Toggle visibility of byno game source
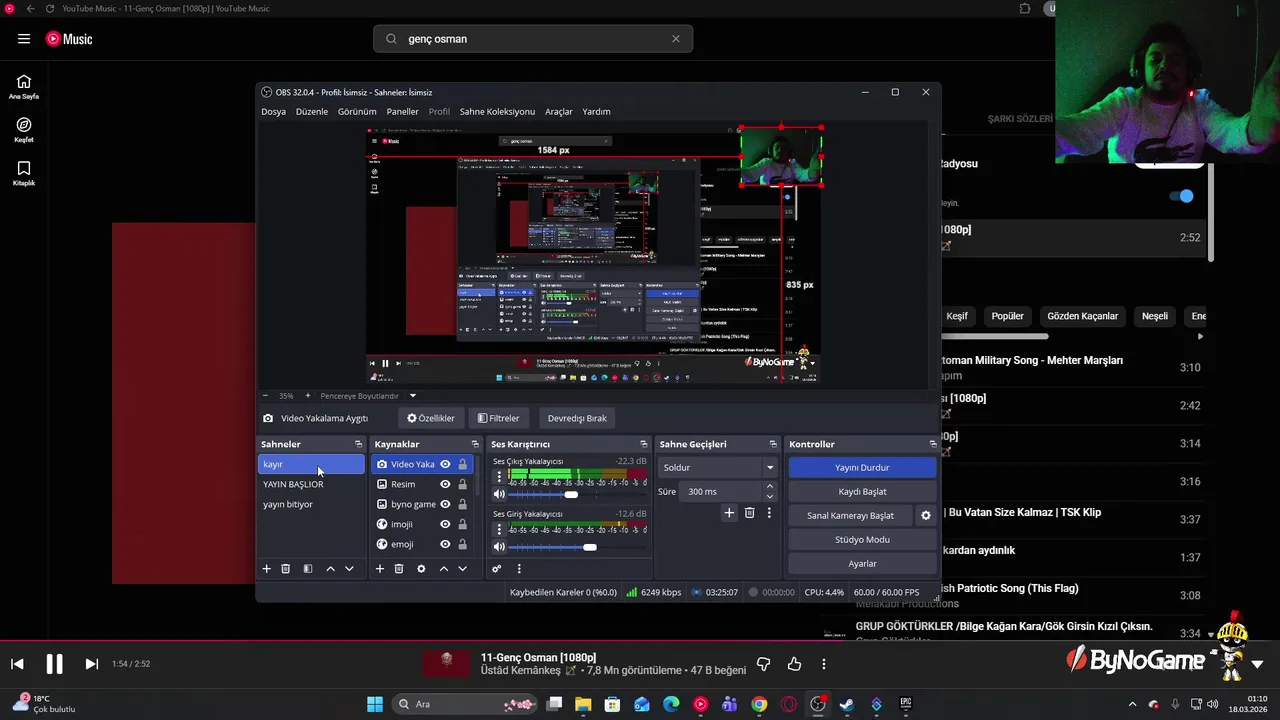 445,504
